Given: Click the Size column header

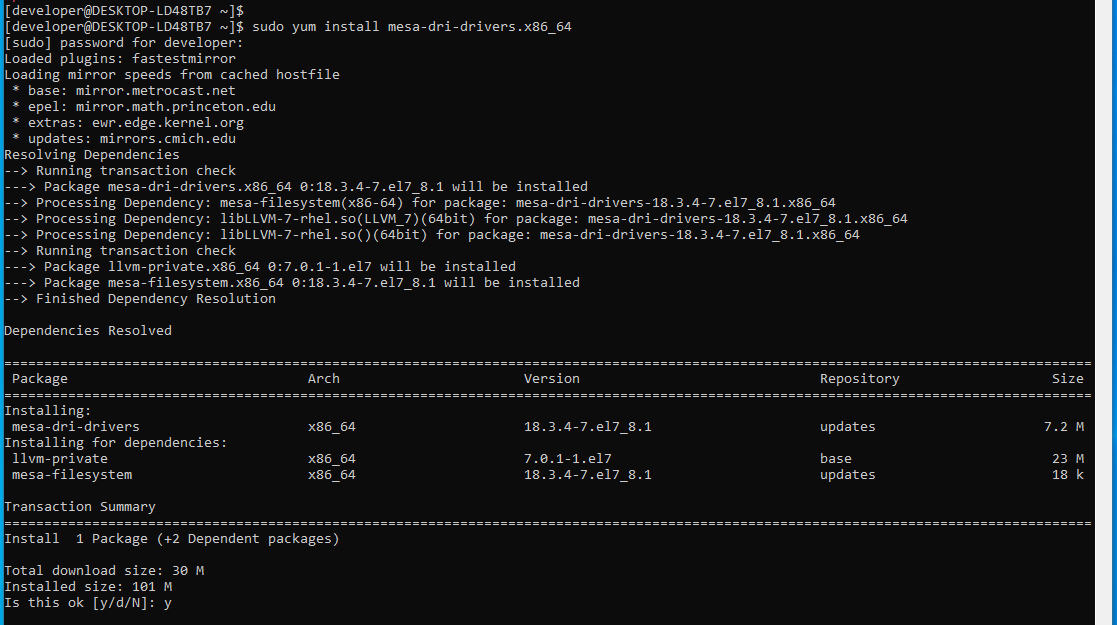Looking at the screenshot, I should point(1067,378).
